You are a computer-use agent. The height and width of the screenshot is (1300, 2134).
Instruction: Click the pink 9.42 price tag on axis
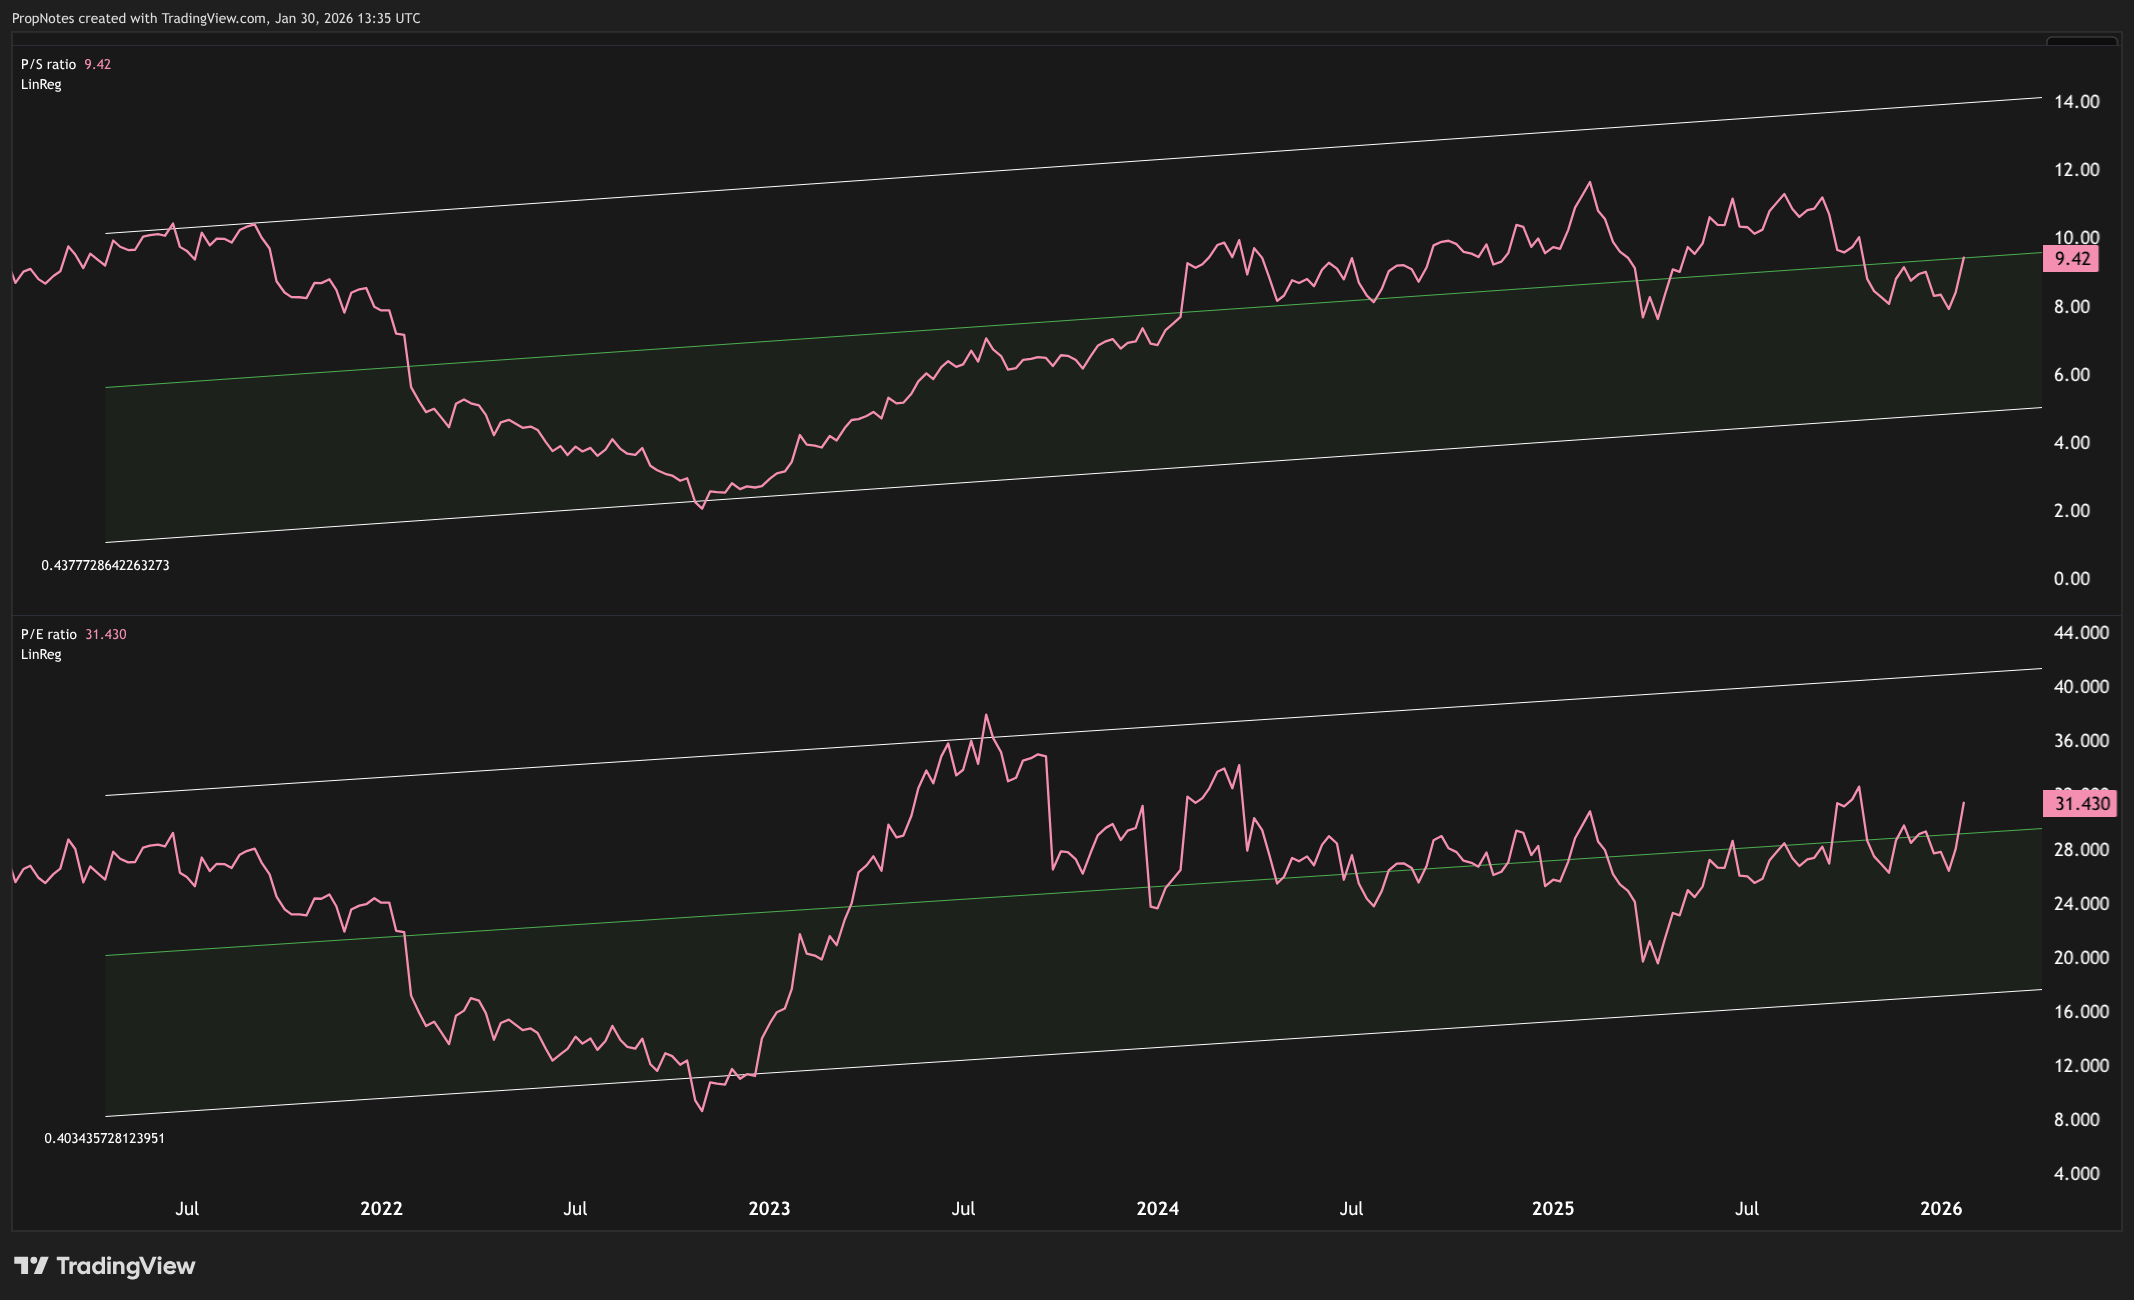pos(2071,259)
